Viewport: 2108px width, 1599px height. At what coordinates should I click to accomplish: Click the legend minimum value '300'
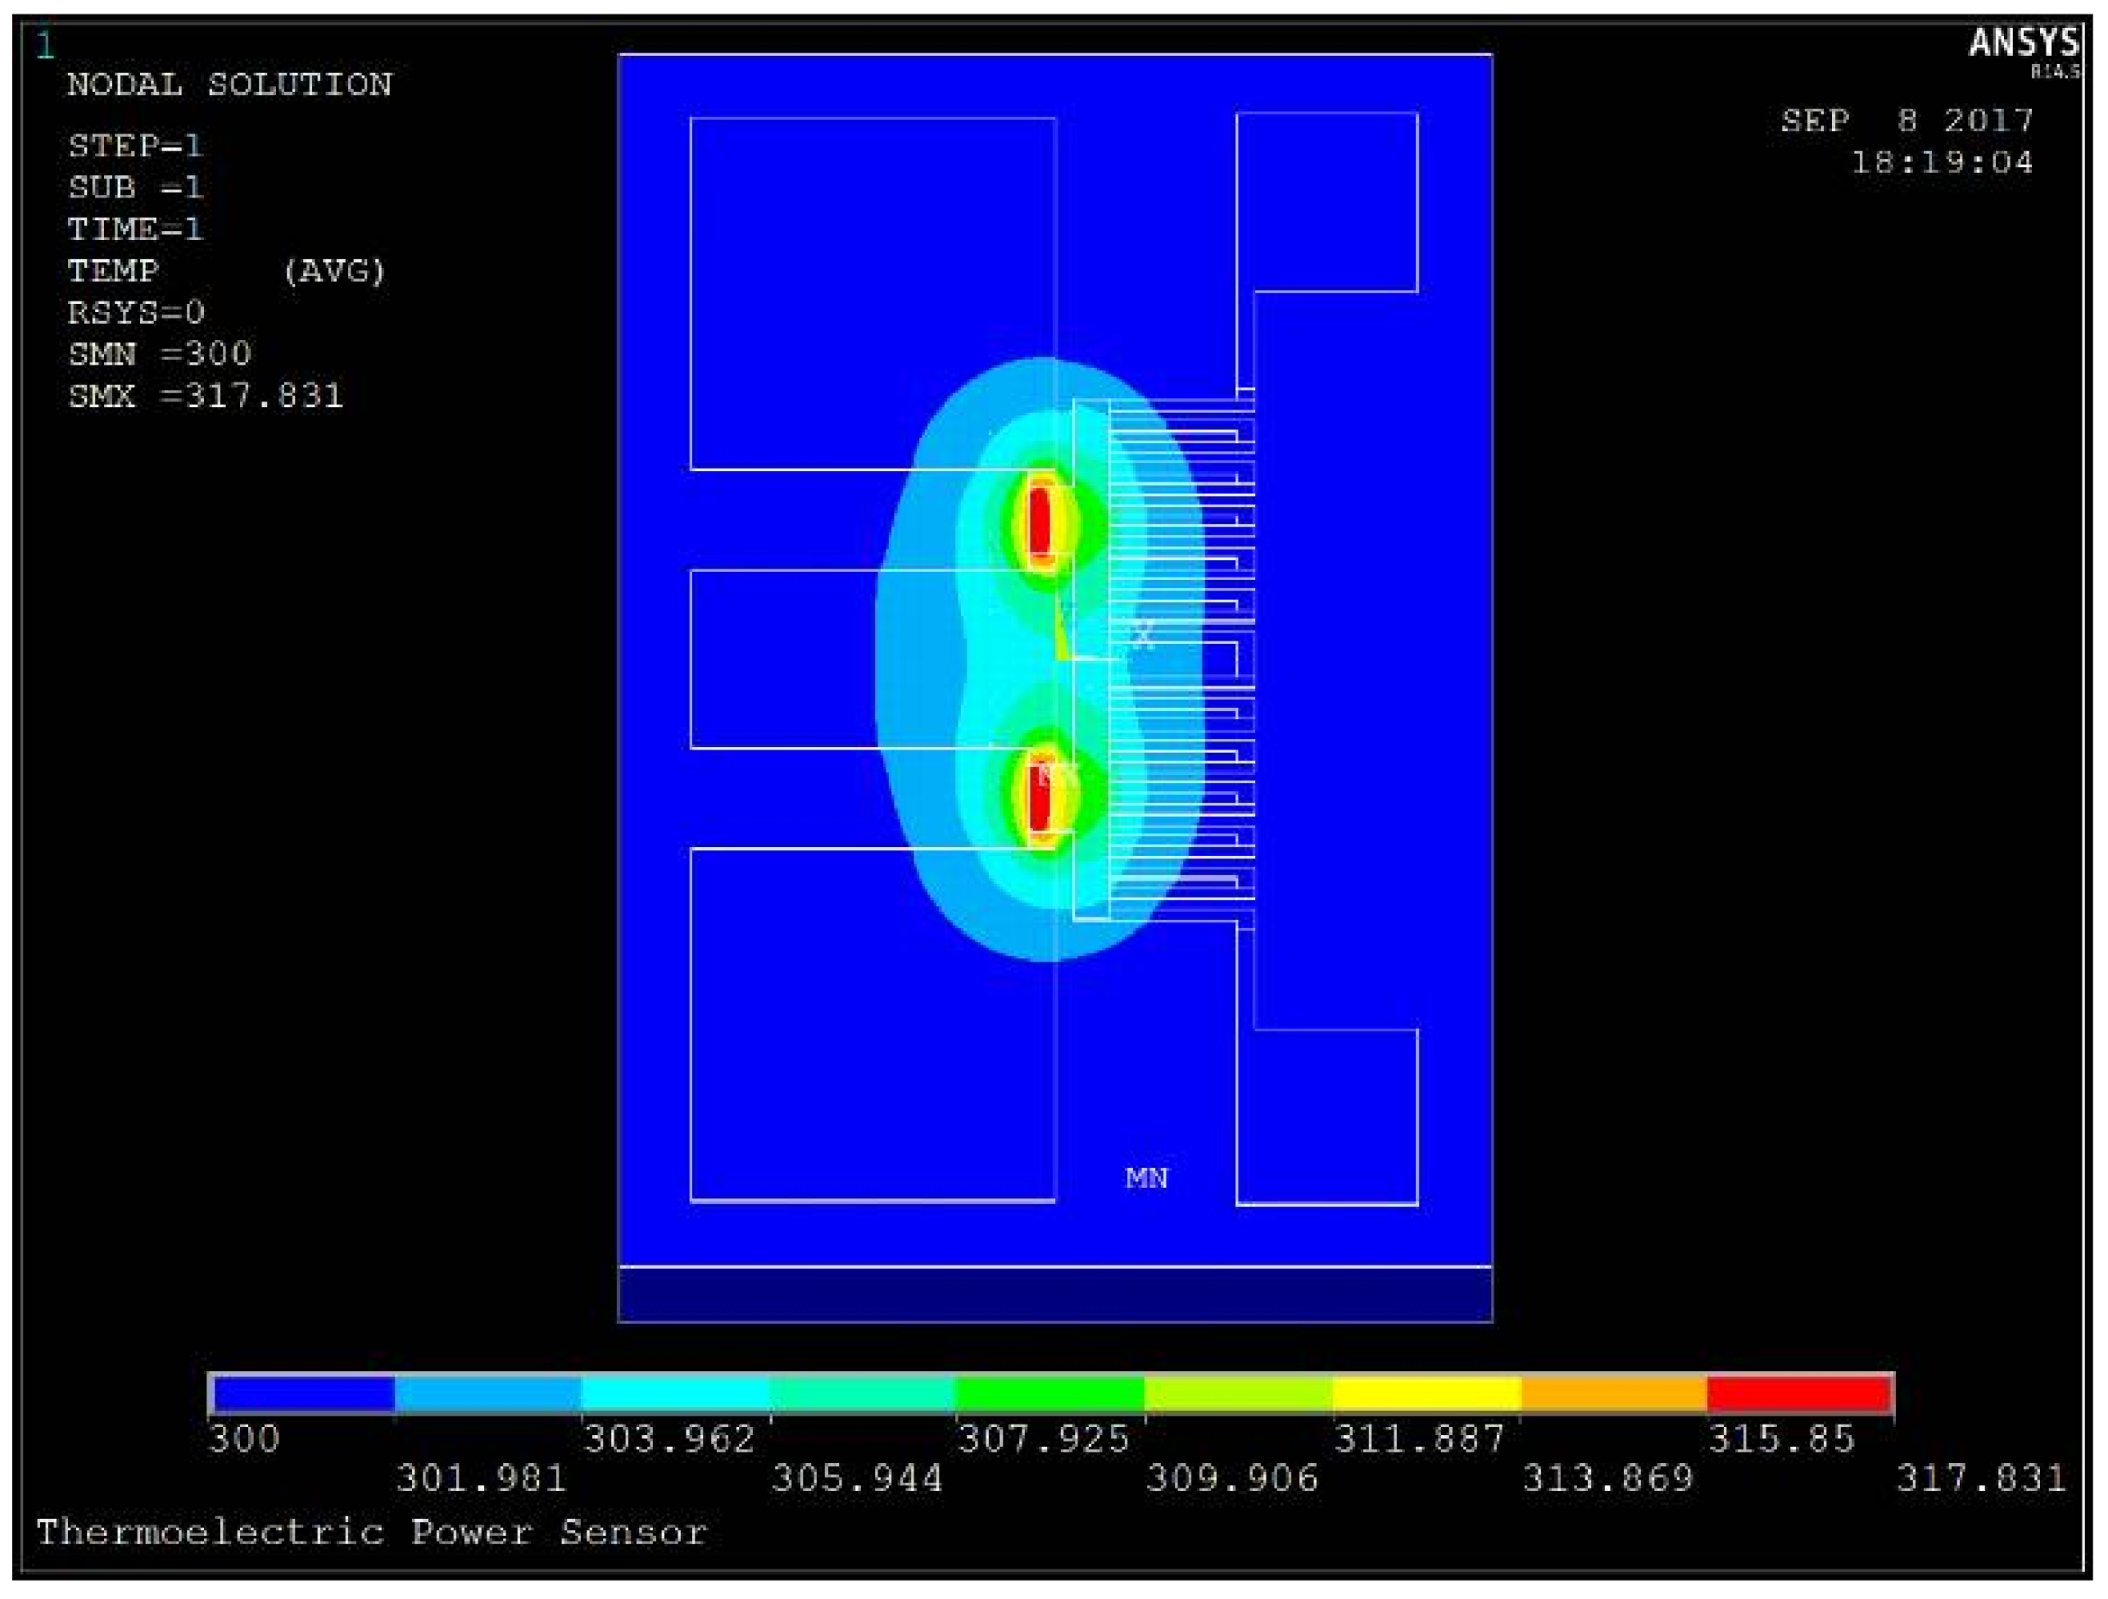point(245,1439)
